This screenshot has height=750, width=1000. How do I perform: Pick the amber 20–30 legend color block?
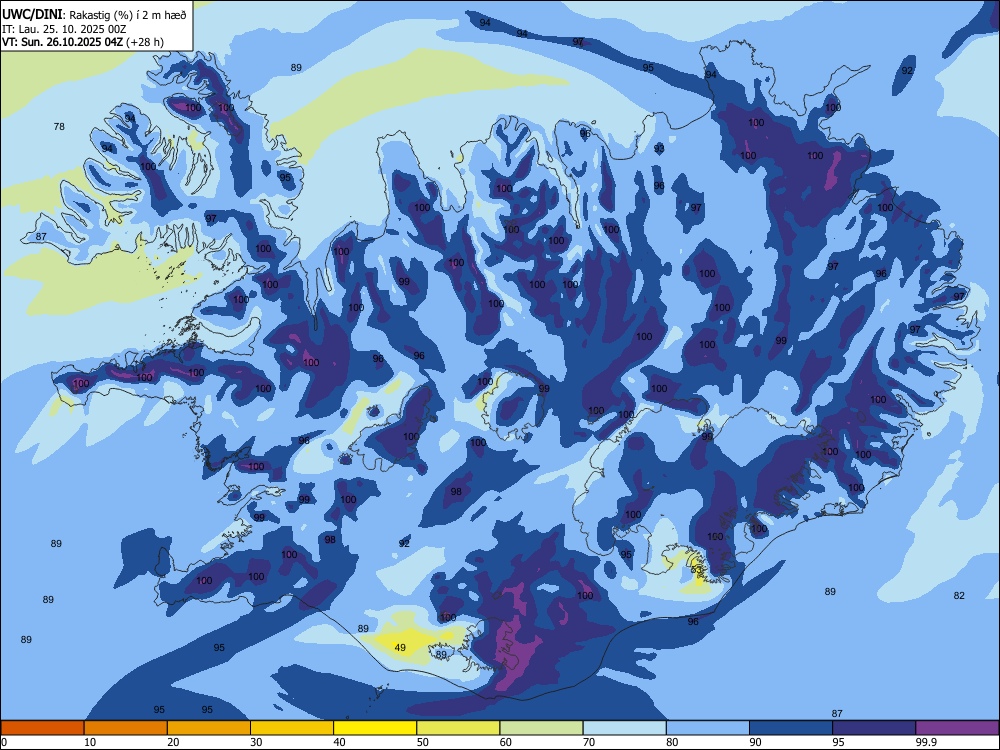click(209, 728)
